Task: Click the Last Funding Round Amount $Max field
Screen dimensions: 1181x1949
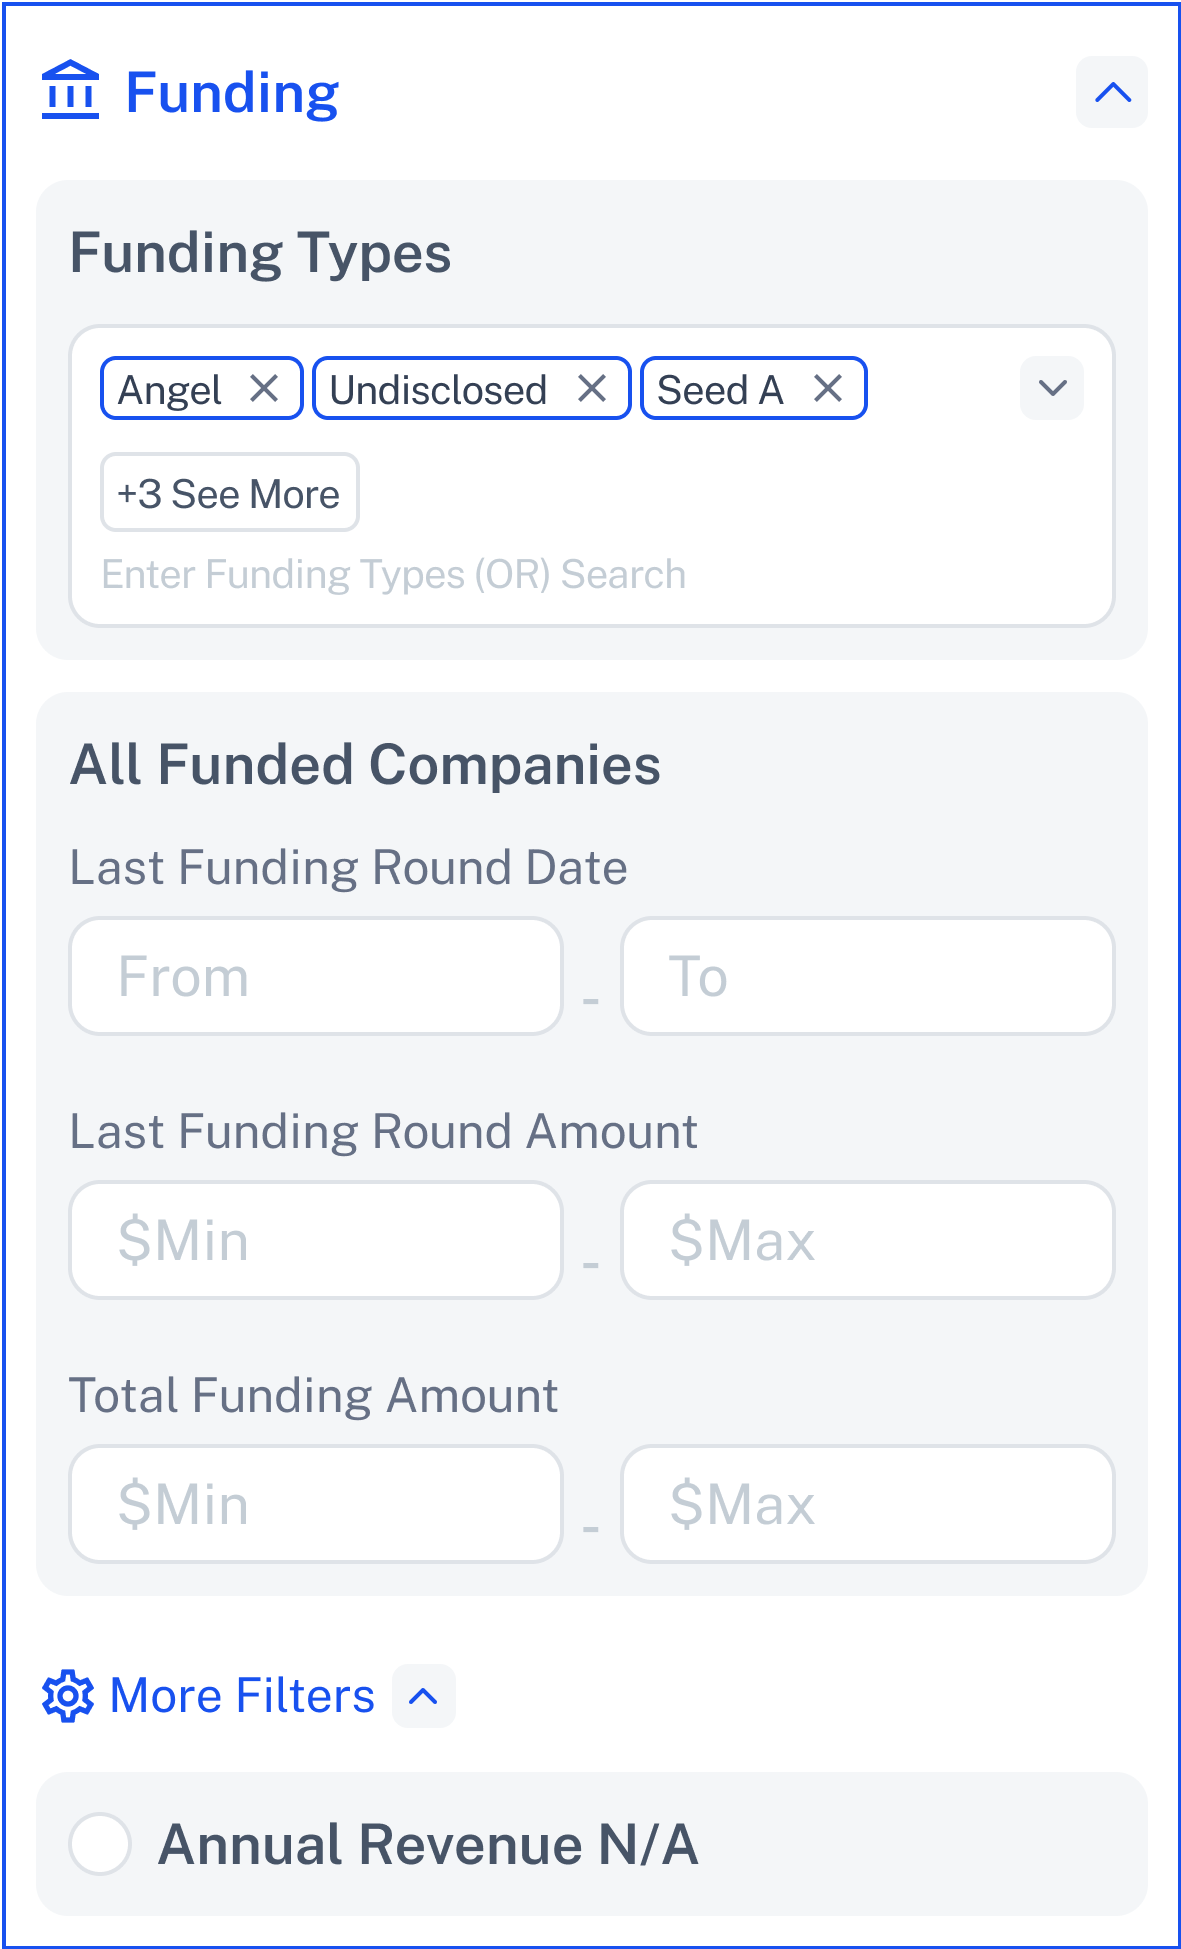Action: point(868,1240)
